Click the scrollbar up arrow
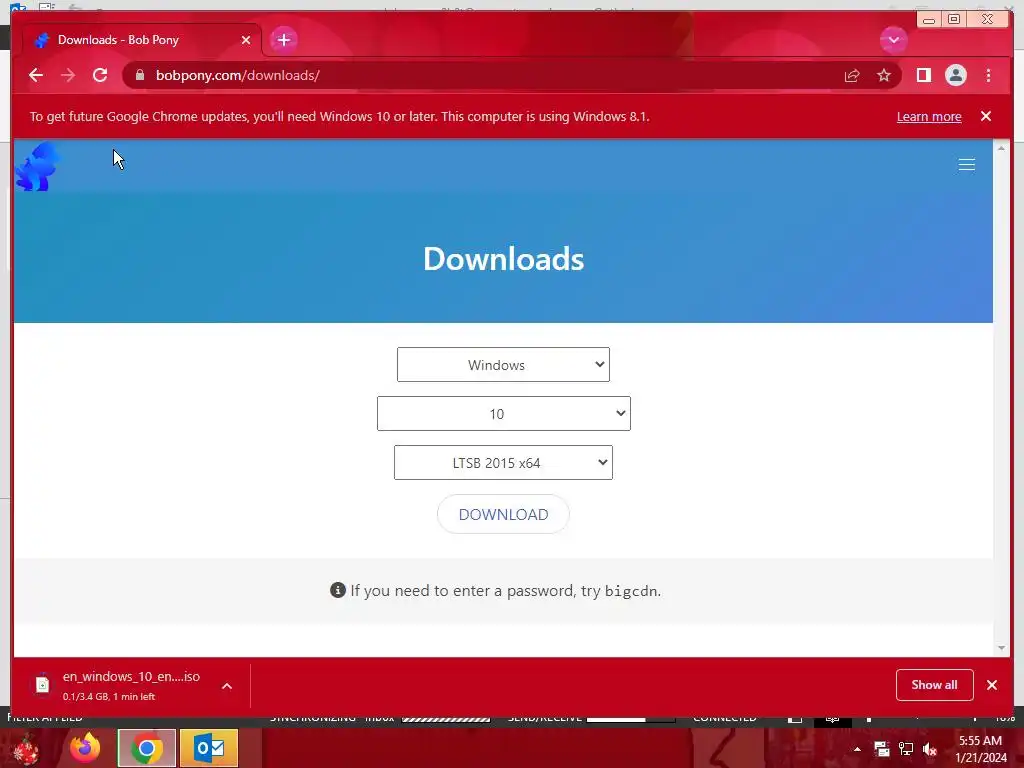Image resolution: width=1024 pixels, height=768 pixels. tap(1001, 148)
